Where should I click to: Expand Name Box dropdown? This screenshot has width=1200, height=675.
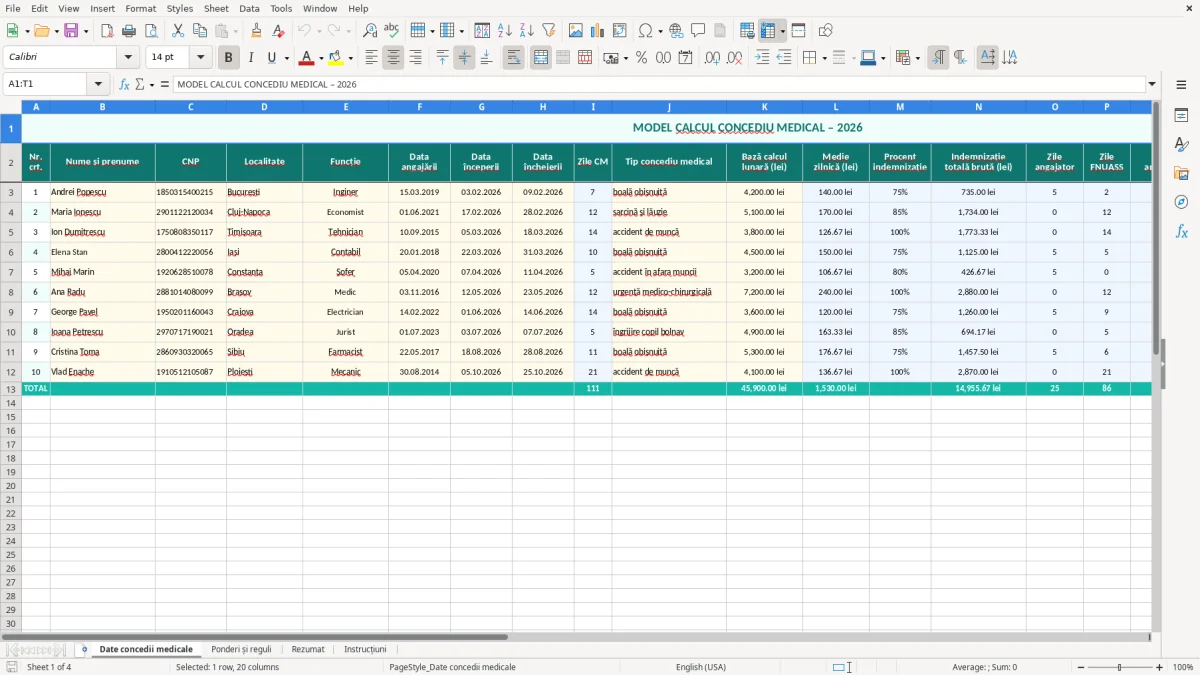coord(98,84)
